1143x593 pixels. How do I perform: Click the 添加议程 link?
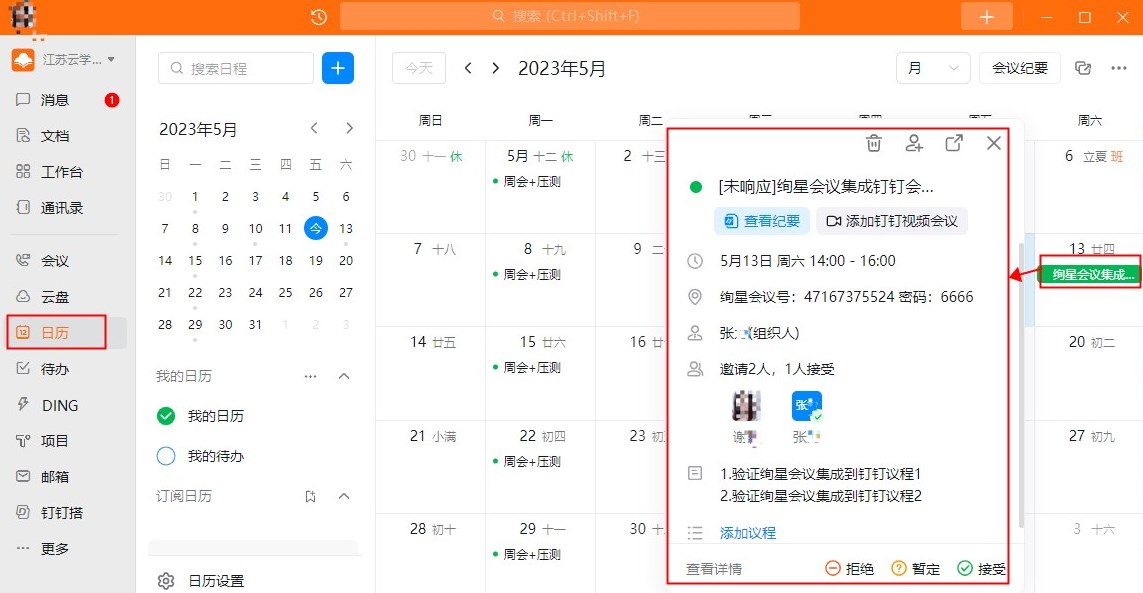748,533
